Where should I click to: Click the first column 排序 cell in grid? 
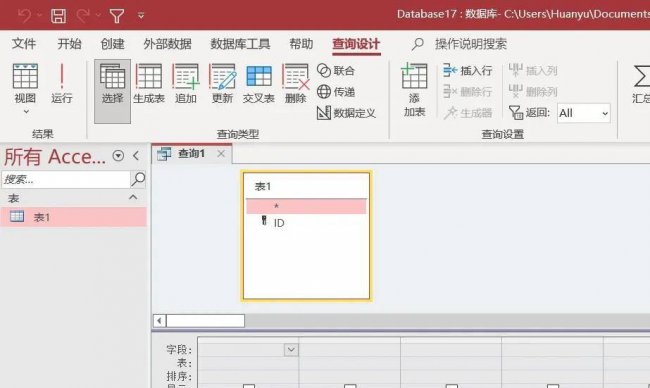(248, 376)
